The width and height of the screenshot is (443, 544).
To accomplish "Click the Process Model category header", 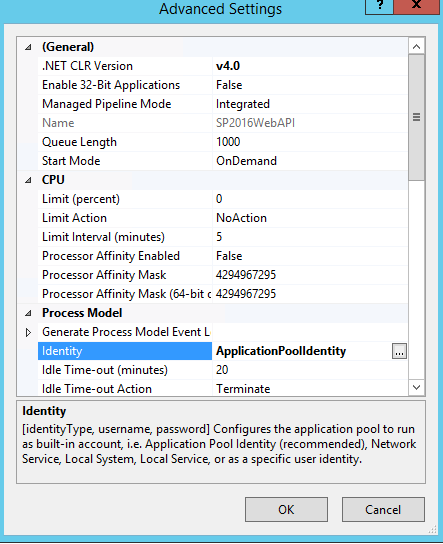I will (x=82, y=313).
